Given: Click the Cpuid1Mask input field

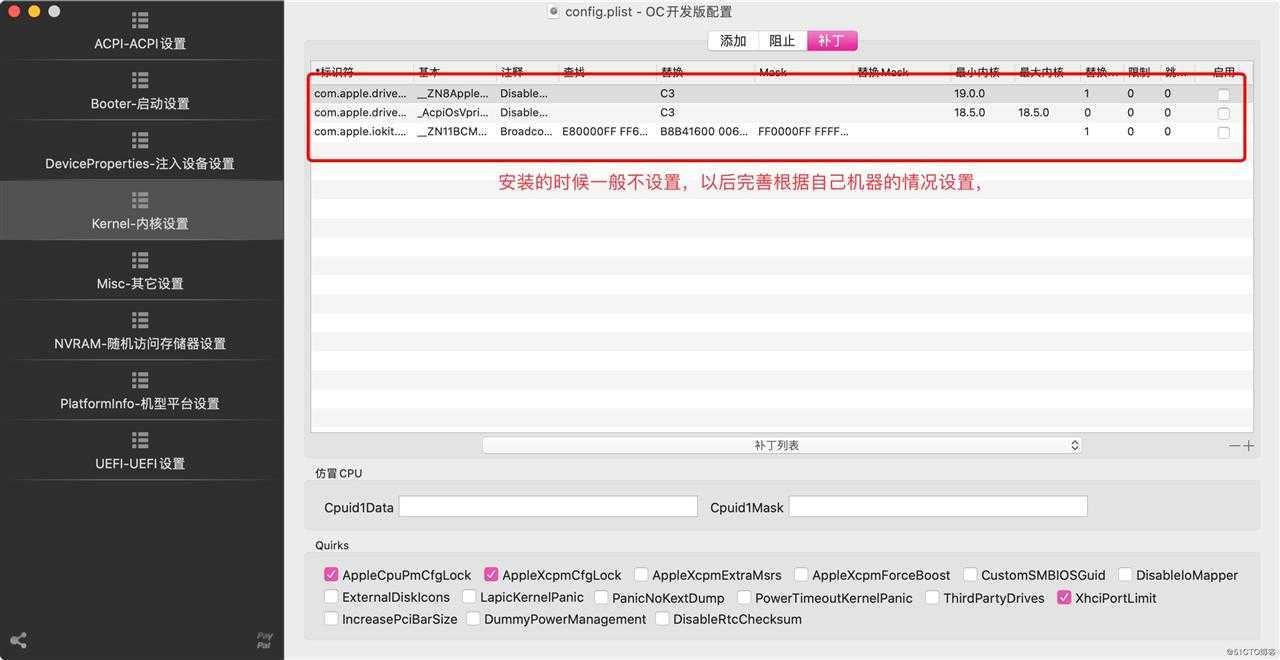Looking at the screenshot, I should coord(938,507).
